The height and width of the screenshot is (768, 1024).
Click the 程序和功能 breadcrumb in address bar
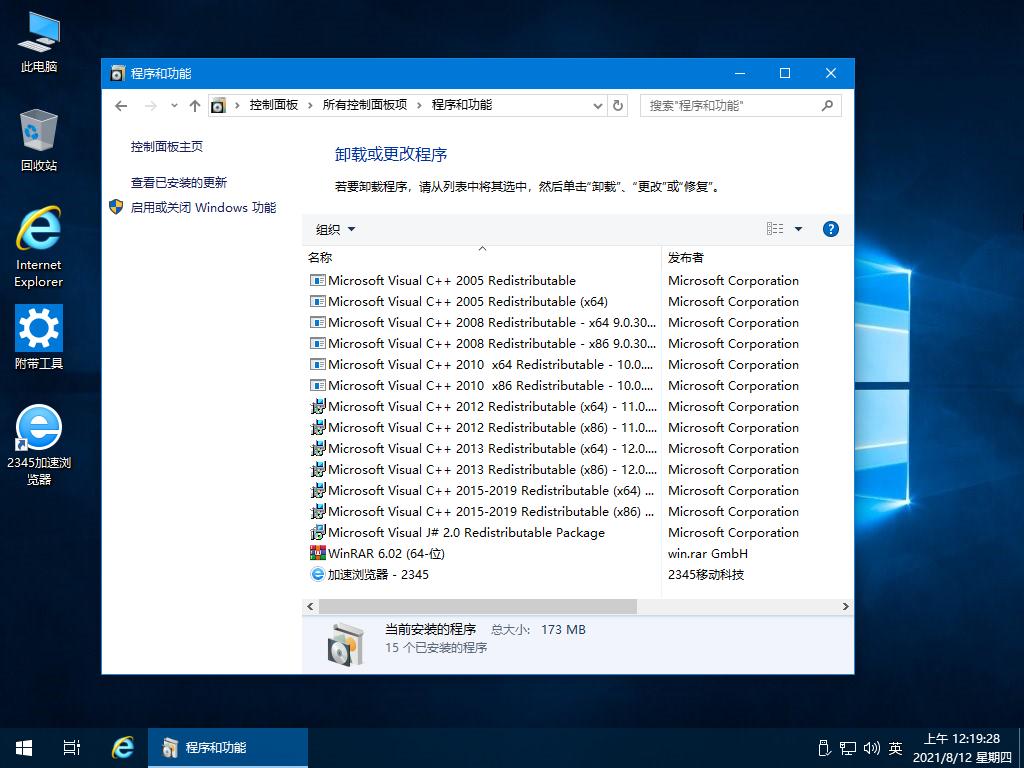(462, 105)
